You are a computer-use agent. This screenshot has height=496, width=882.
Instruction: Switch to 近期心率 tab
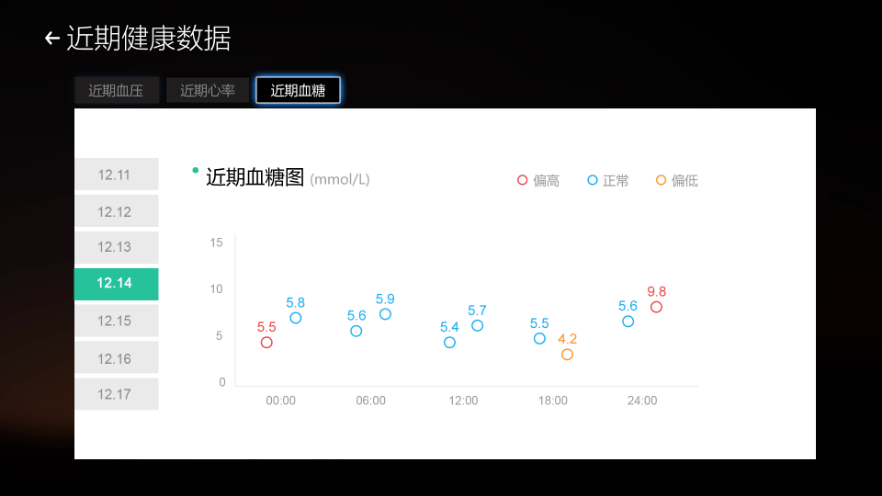207,91
